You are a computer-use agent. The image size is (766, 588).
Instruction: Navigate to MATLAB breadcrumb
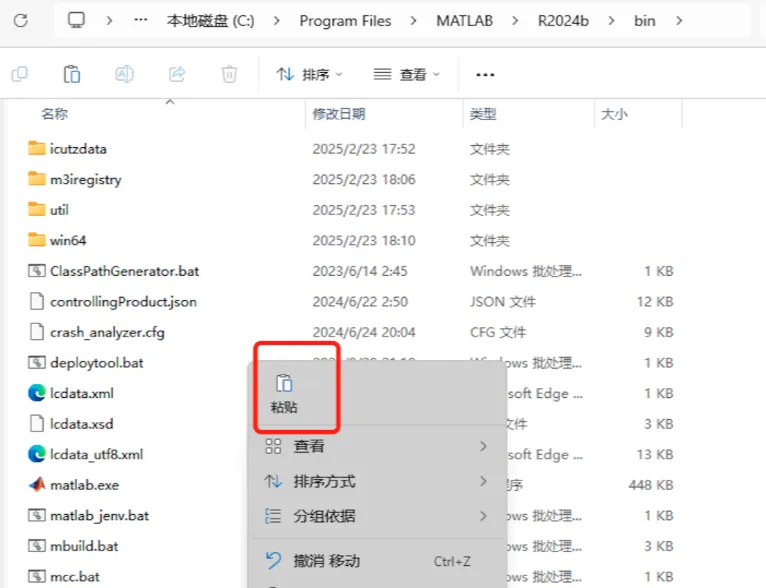point(464,21)
